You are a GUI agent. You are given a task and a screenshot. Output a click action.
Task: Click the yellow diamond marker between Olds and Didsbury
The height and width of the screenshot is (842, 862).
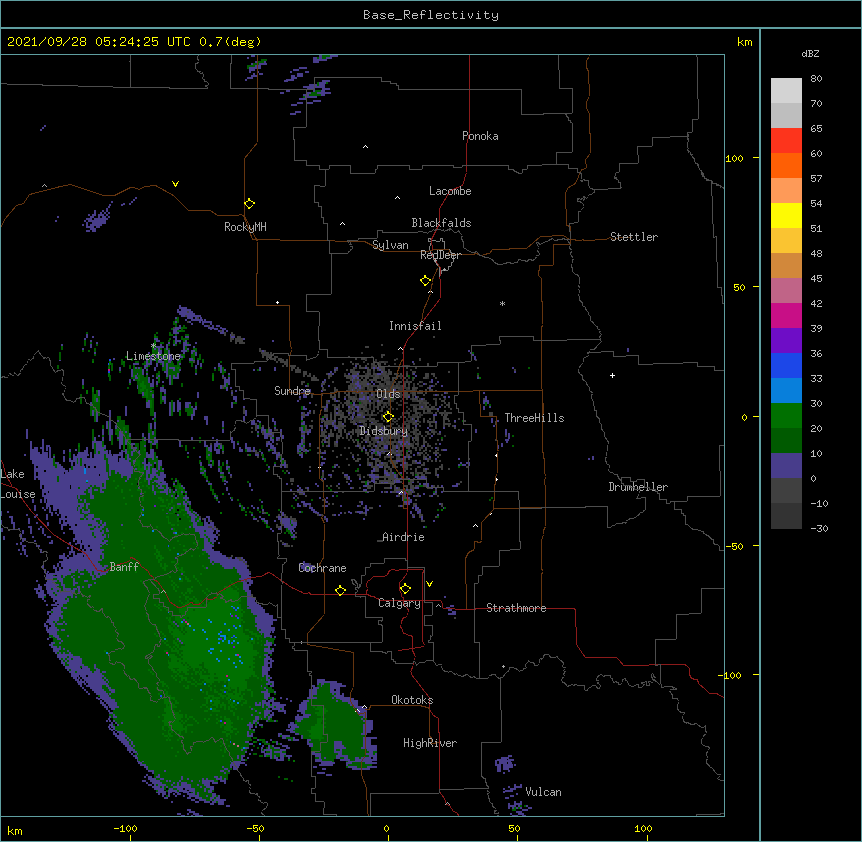click(x=388, y=417)
